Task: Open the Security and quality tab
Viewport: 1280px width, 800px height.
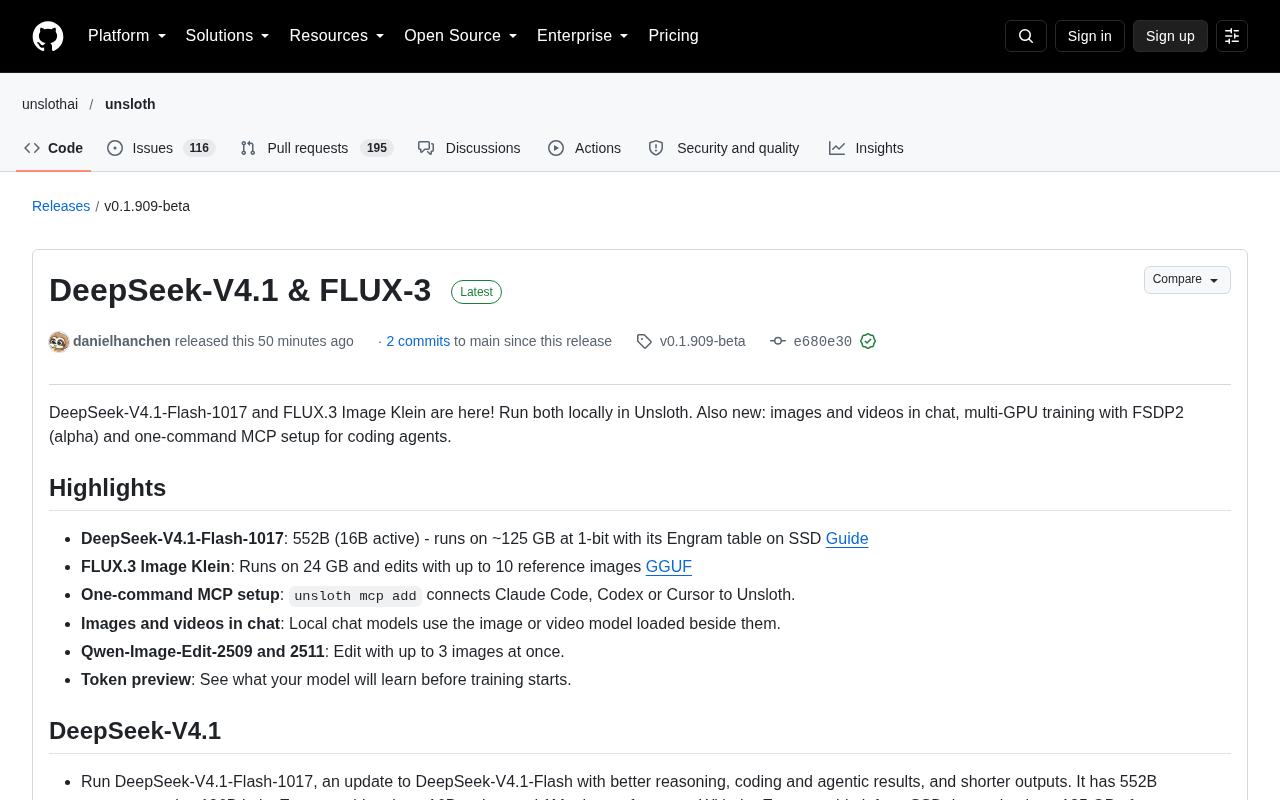Action: pos(724,148)
